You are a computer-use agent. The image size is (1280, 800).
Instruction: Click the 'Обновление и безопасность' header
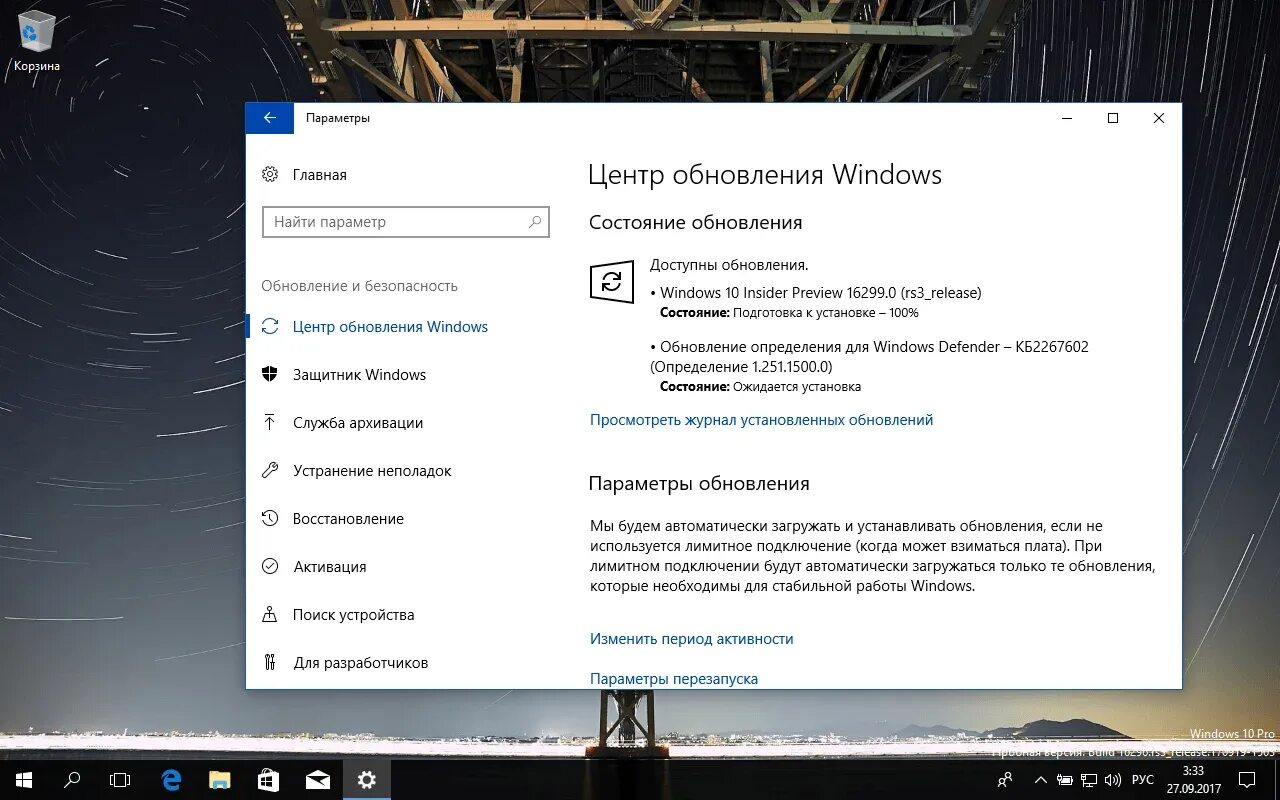[x=359, y=286]
